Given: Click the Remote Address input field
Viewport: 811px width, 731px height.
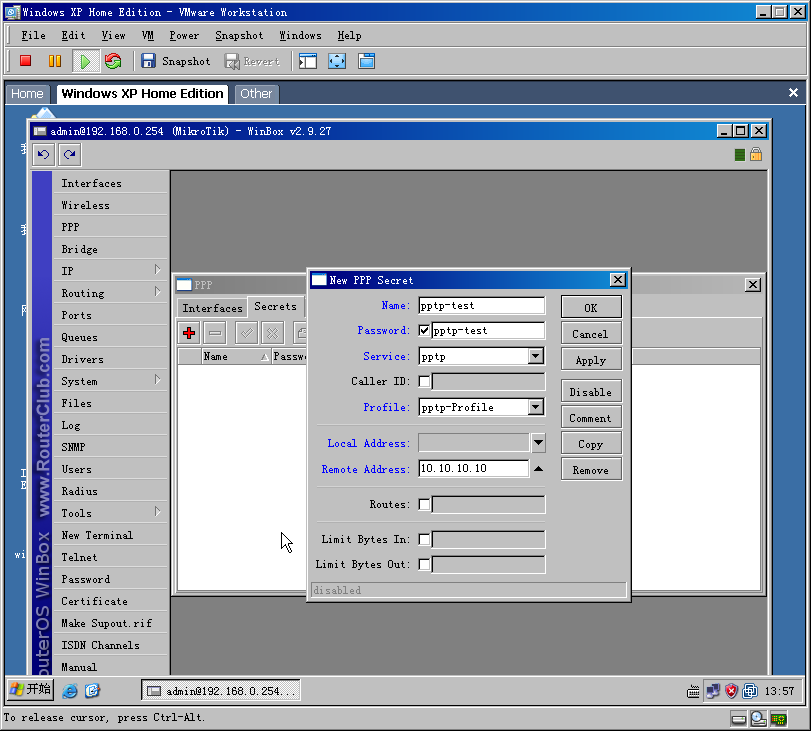Looking at the screenshot, I should point(474,468).
